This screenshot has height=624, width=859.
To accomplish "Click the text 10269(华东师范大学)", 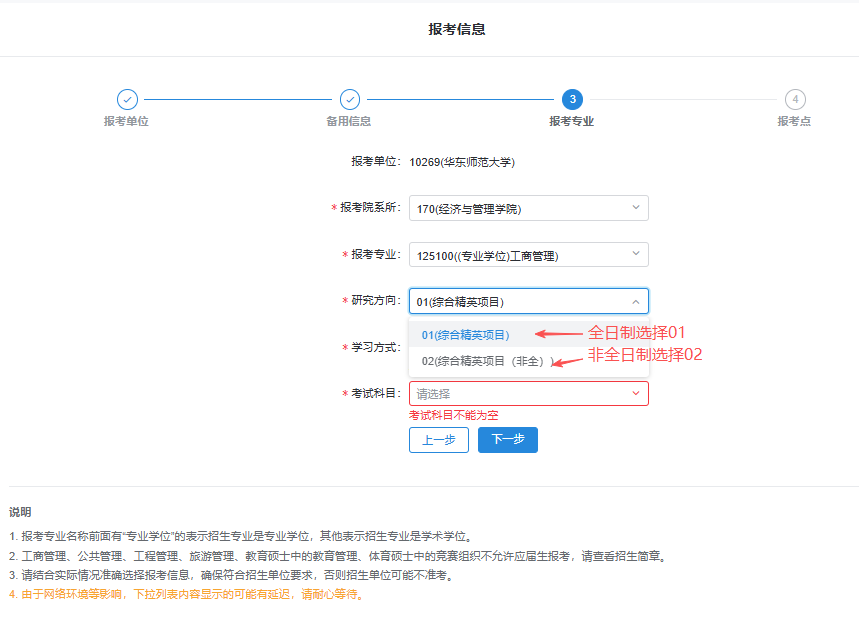I will (x=462, y=162).
